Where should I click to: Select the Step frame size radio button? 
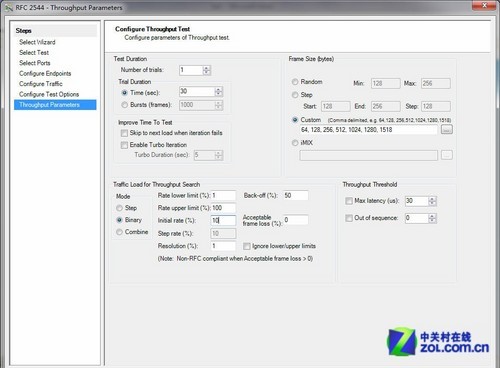(x=295, y=95)
